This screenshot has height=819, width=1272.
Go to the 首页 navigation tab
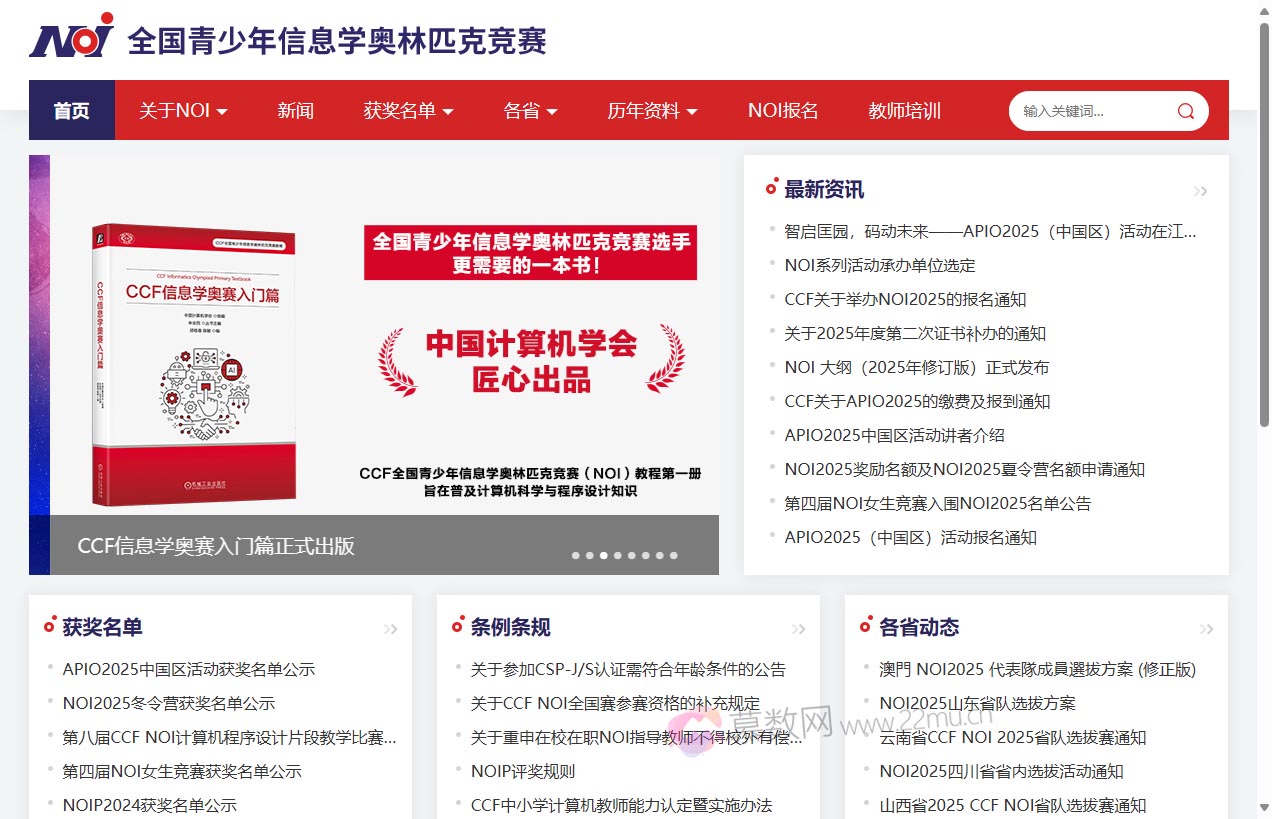click(71, 111)
